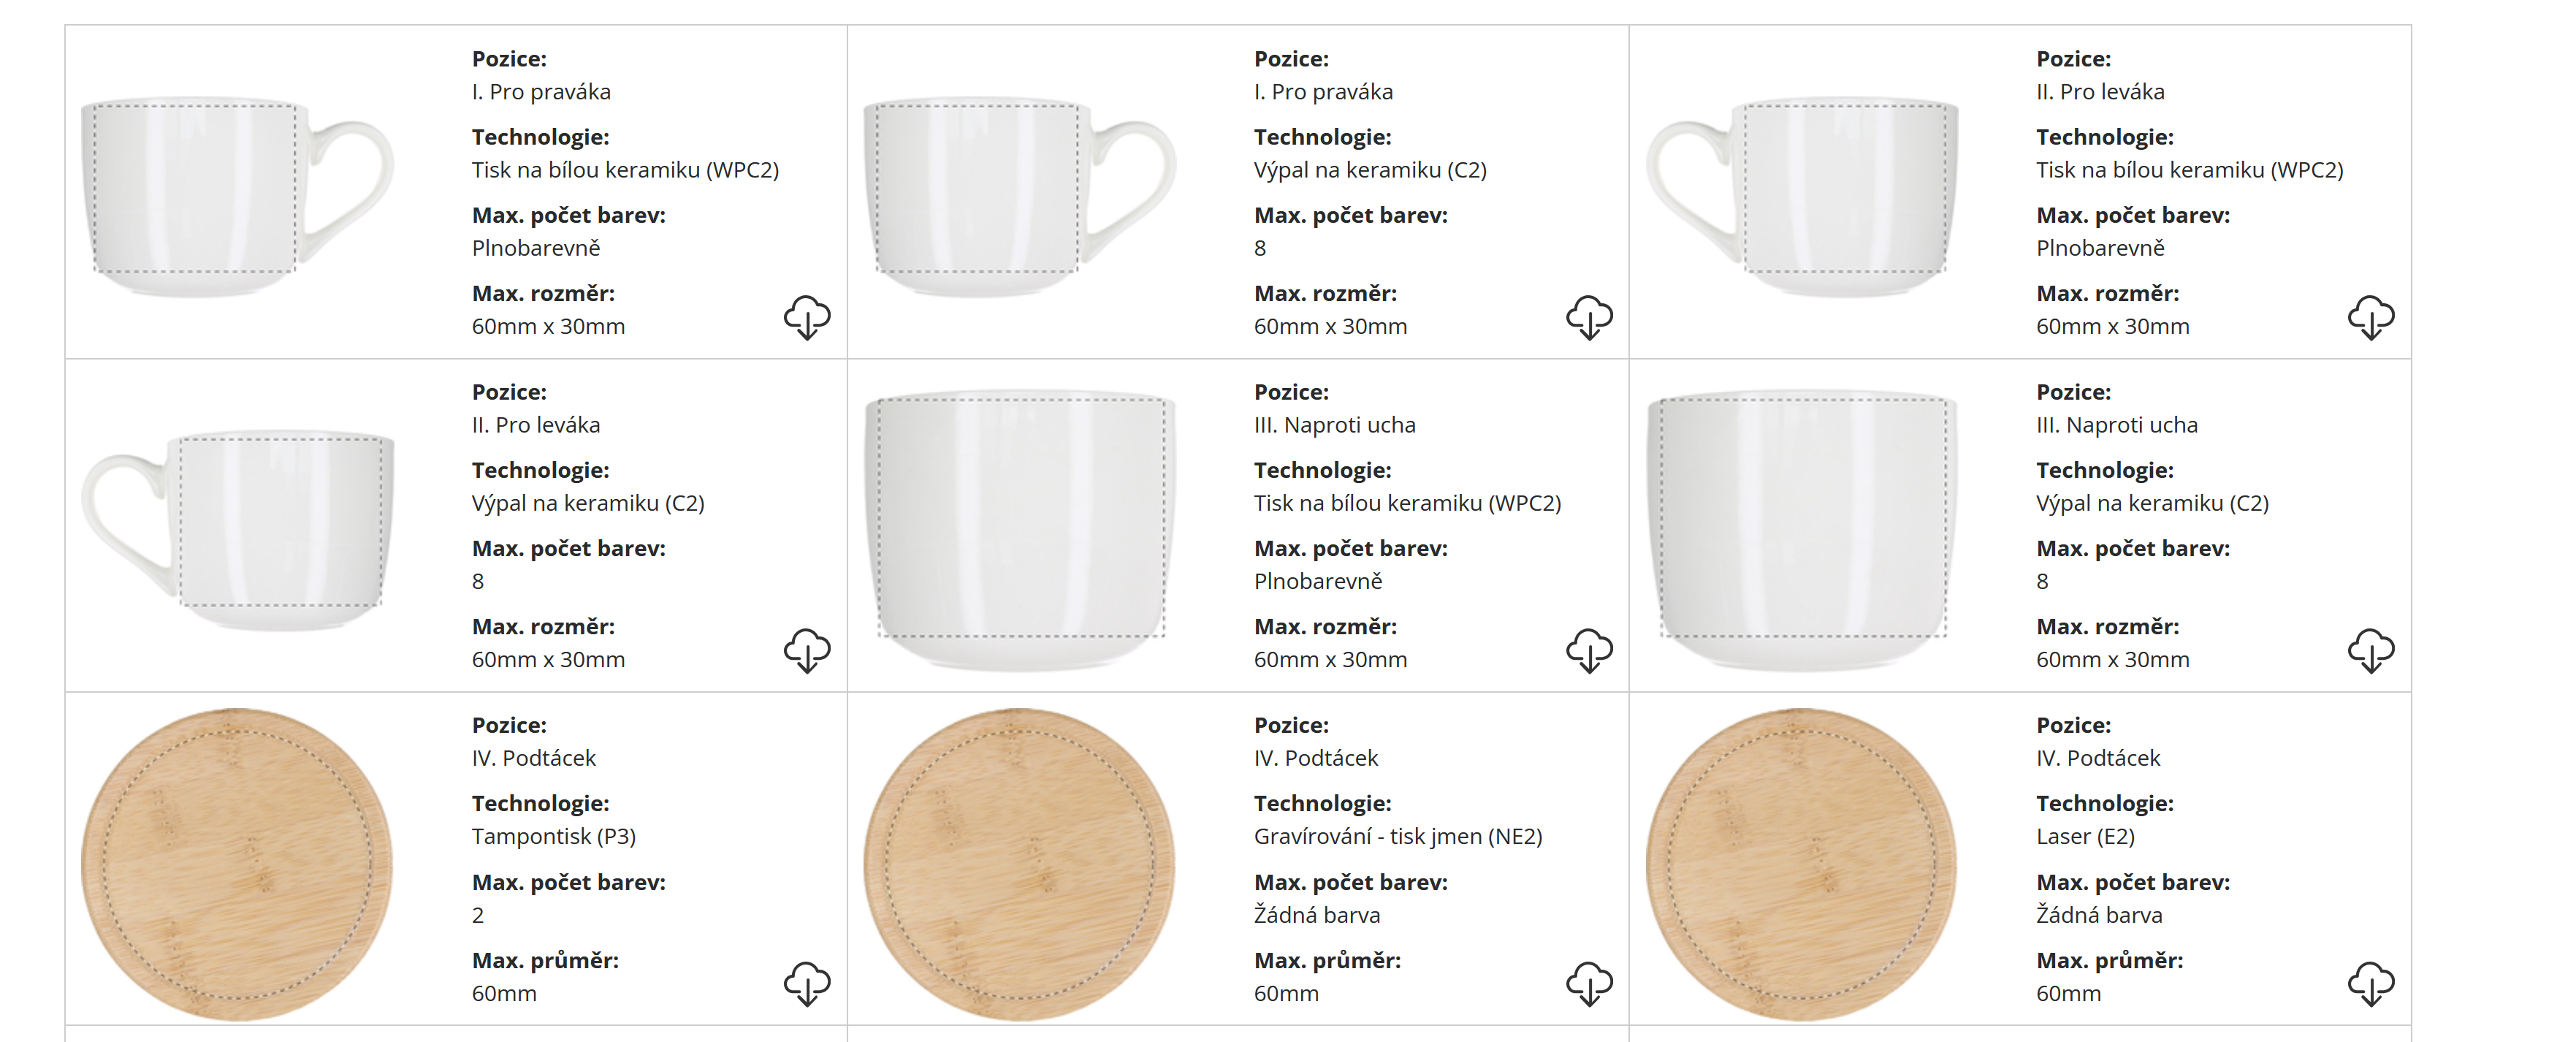Viewport: 2576px width, 1042px height.
Task: Open opposite-handle Výpal C2 mug preview image
Action: 1801,528
